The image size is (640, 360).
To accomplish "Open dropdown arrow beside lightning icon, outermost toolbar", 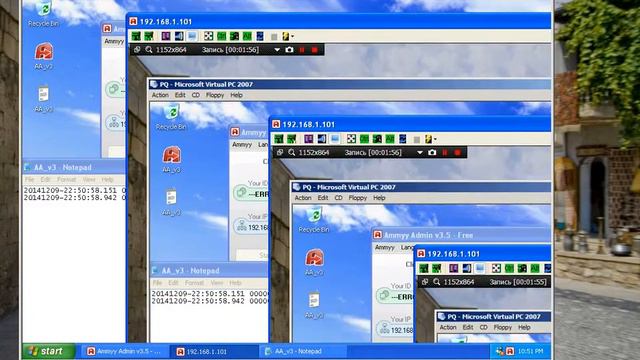I will click(x=292, y=37).
